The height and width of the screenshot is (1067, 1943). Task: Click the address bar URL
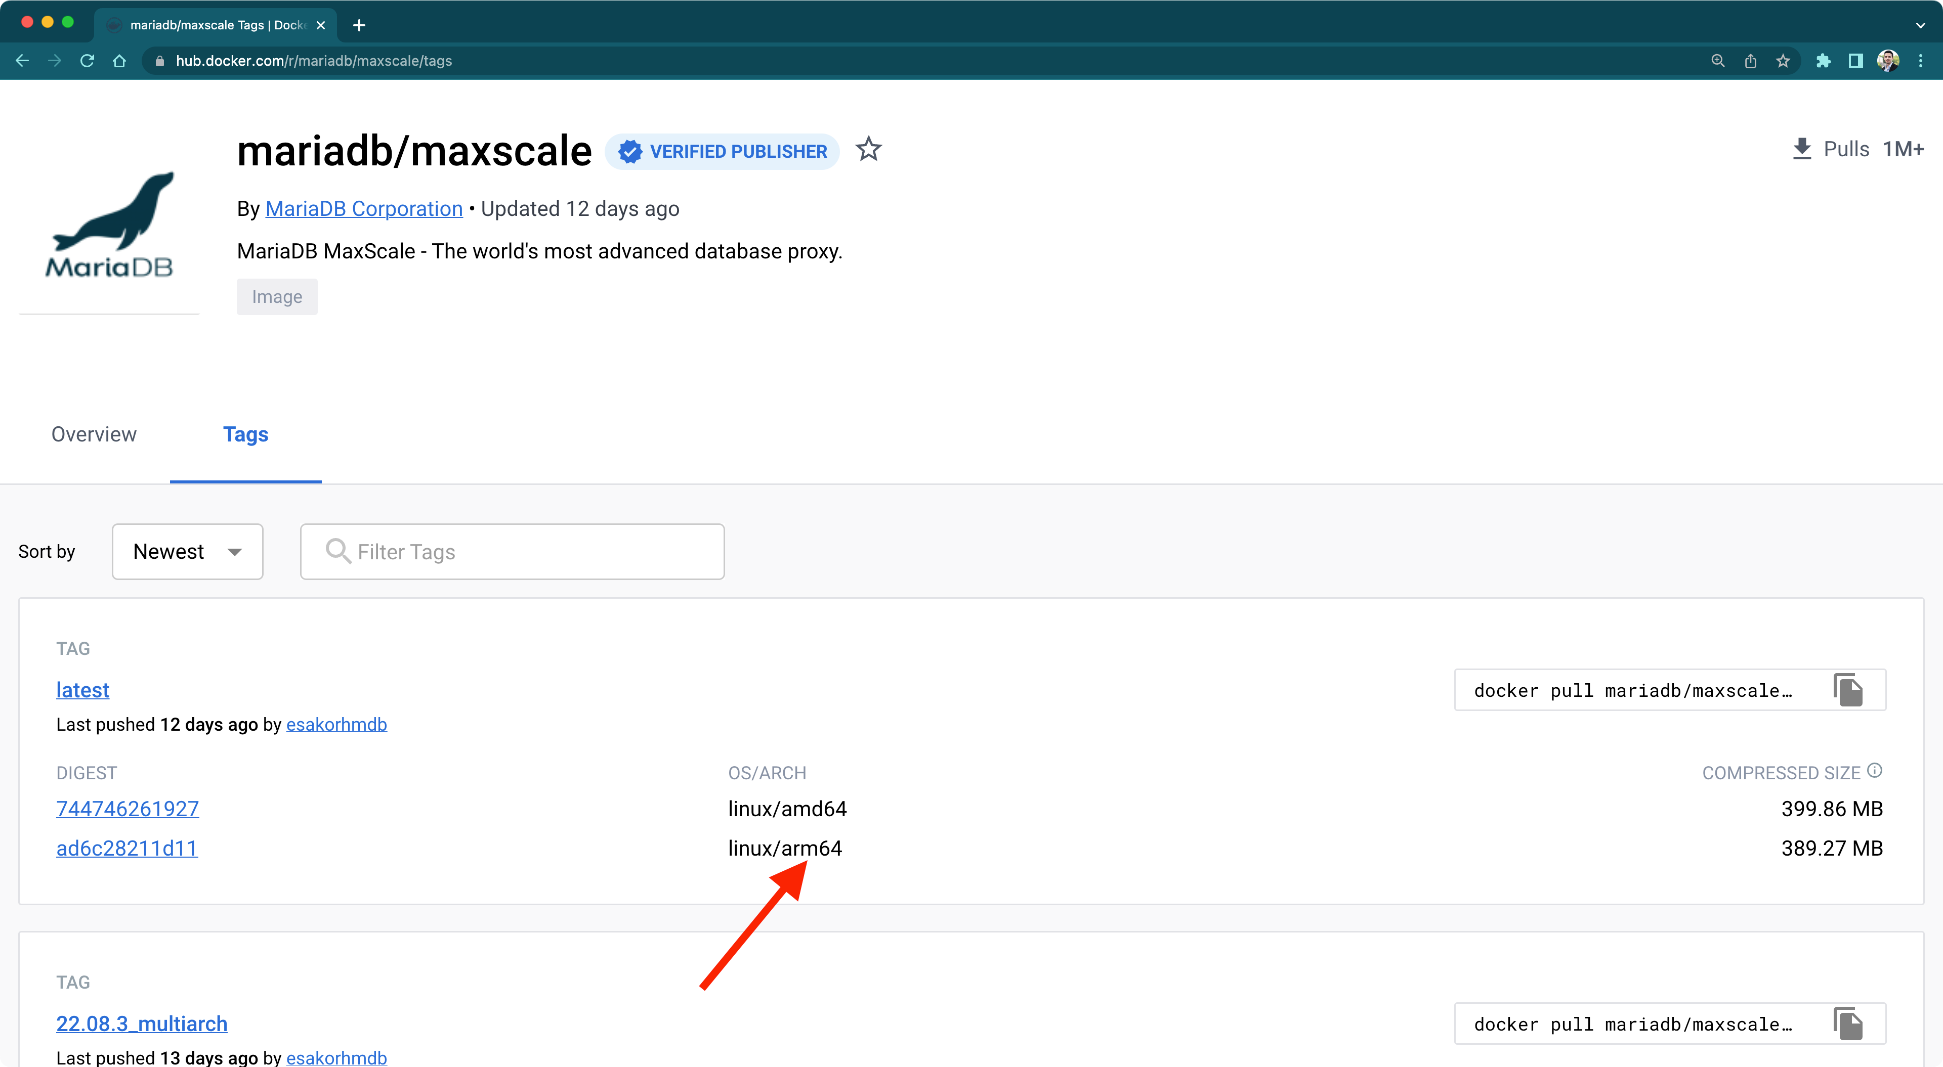314,61
